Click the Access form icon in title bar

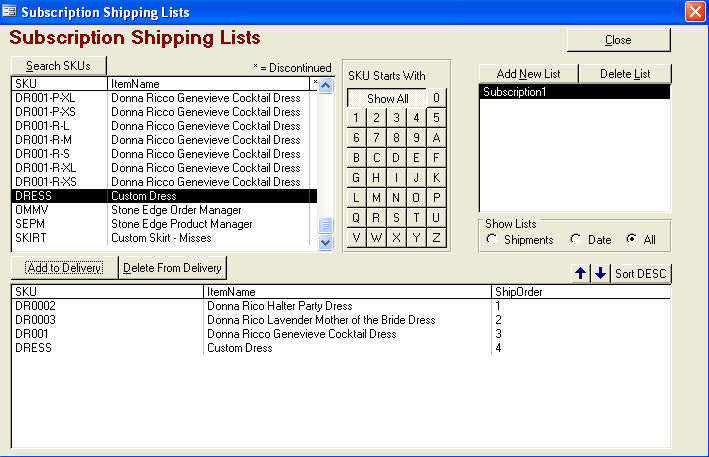tap(10, 12)
